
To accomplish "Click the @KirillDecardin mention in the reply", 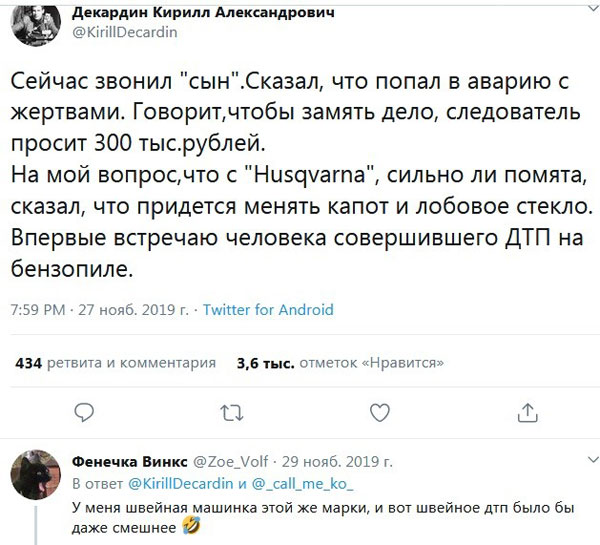I will click(179, 483).
